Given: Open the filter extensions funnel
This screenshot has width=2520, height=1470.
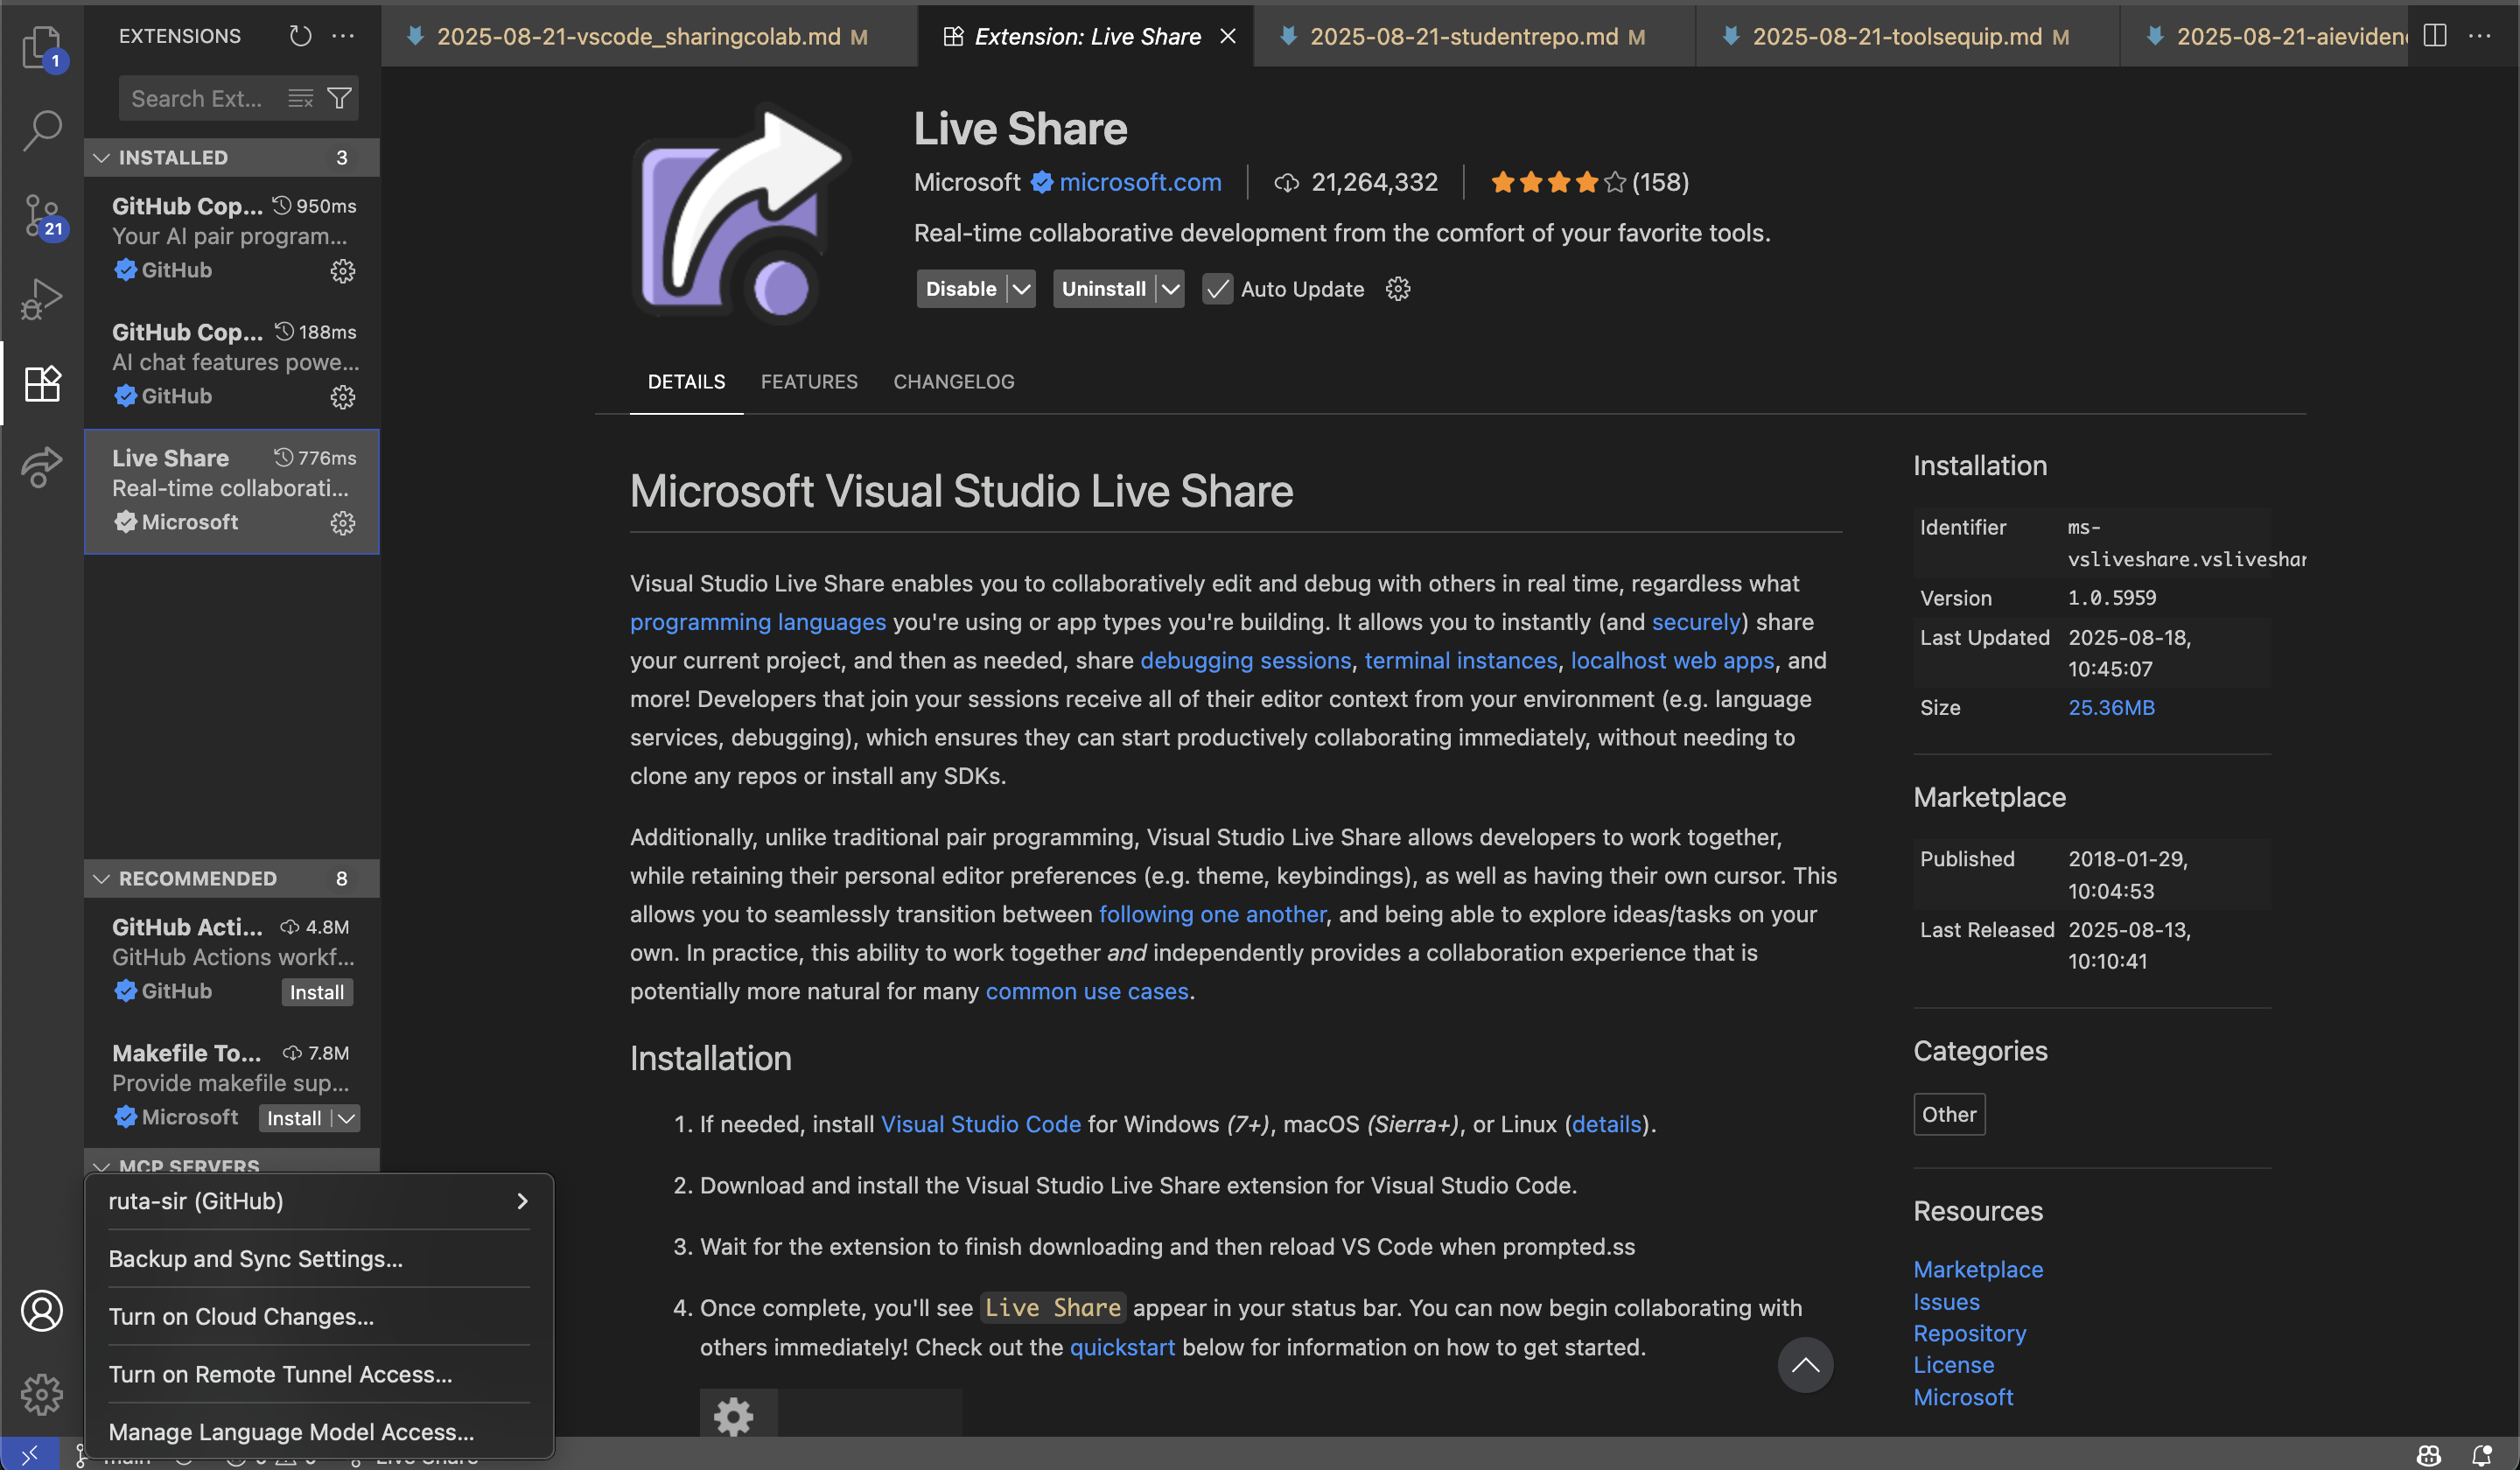Looking at the screenshot, I should 340,98.
